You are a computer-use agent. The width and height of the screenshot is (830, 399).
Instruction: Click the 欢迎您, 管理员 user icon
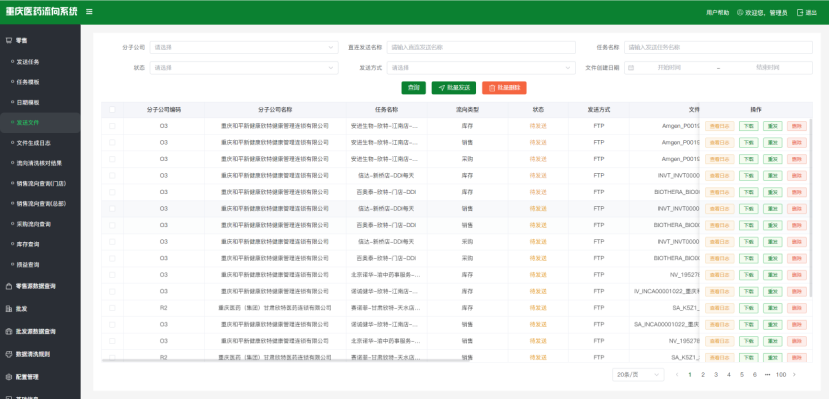pos(740,13)
